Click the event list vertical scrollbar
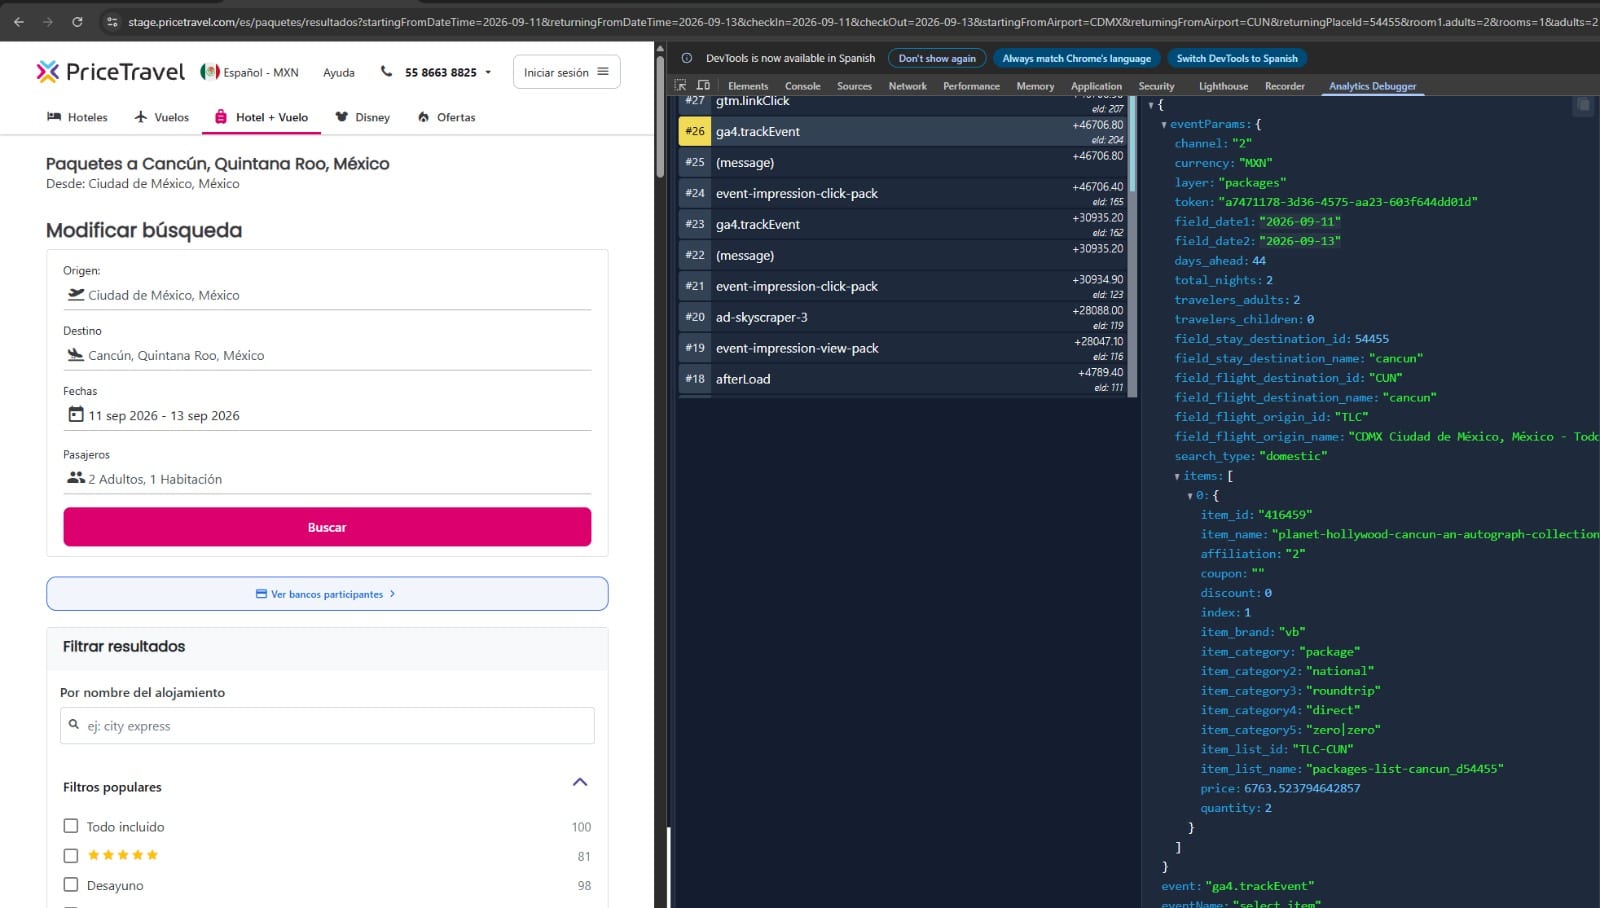The image size is (1600, 908). tap(1132, 246)
